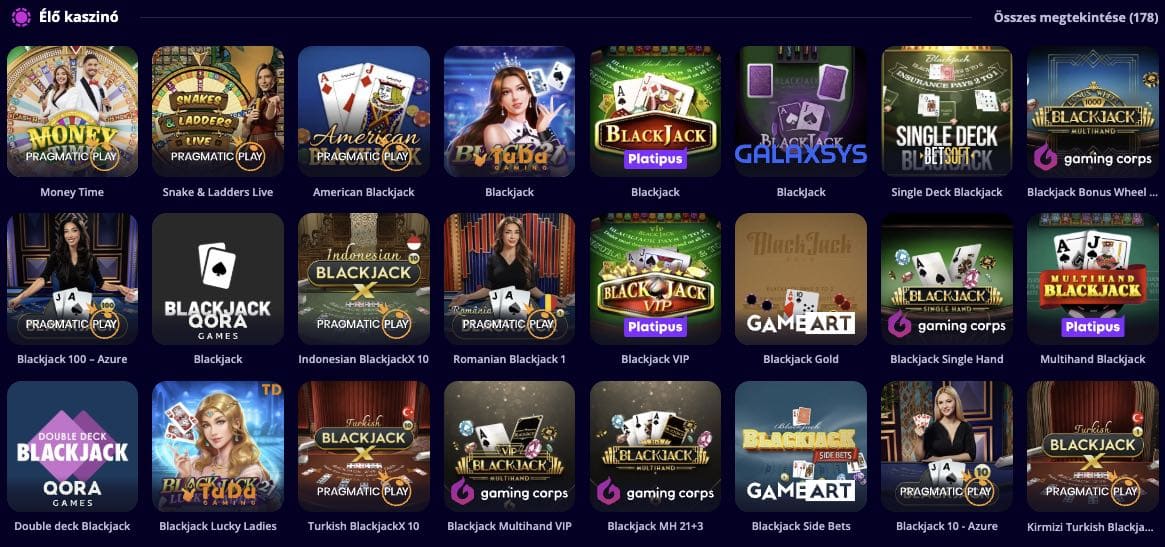Open the Blackjack Lucky Ladies tile
1165x547 pixels.
click(218, 447)
